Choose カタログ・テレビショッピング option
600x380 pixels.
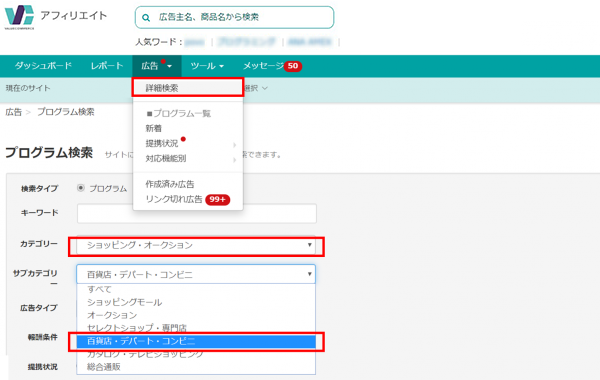196,354
